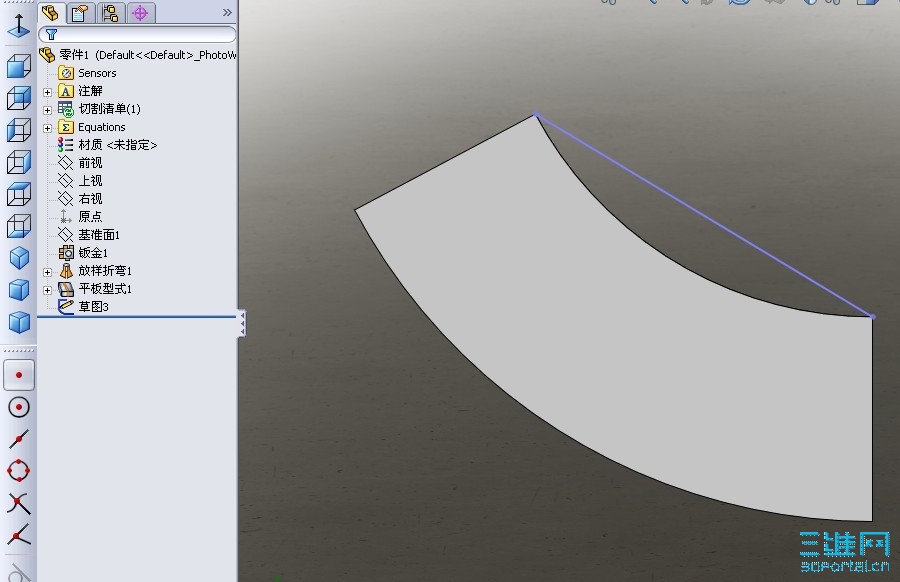Set the Trimetric view orientation
Screen dimensions: 900x582
coord(18,290)
